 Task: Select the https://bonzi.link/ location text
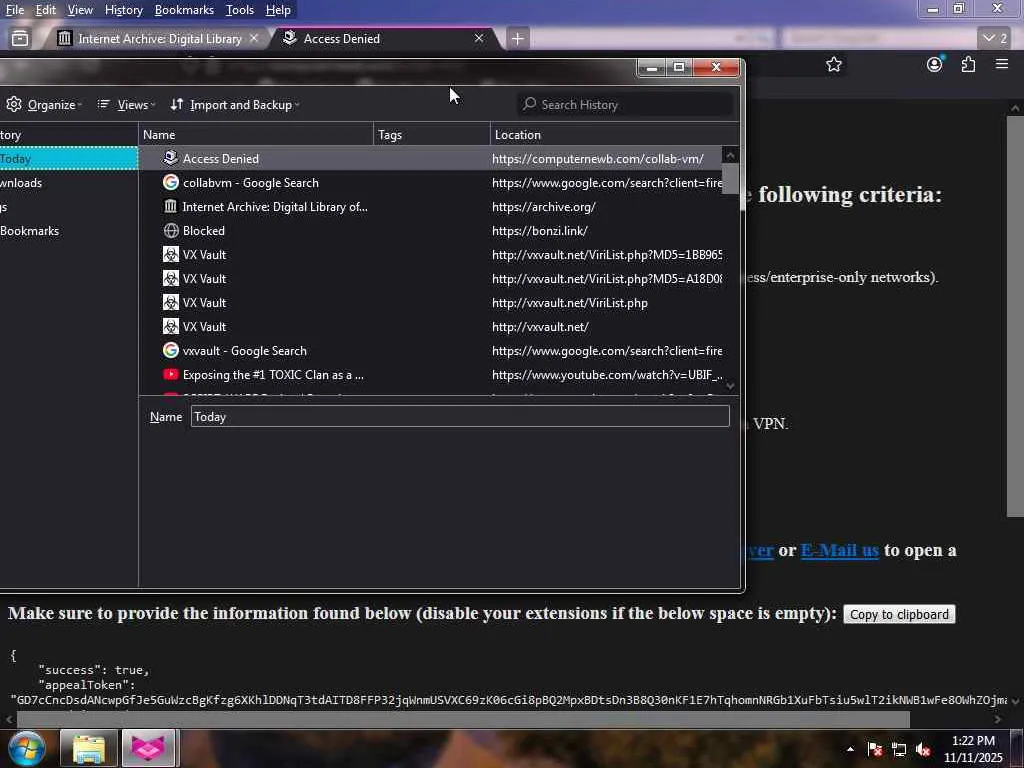tap(539, 231)
